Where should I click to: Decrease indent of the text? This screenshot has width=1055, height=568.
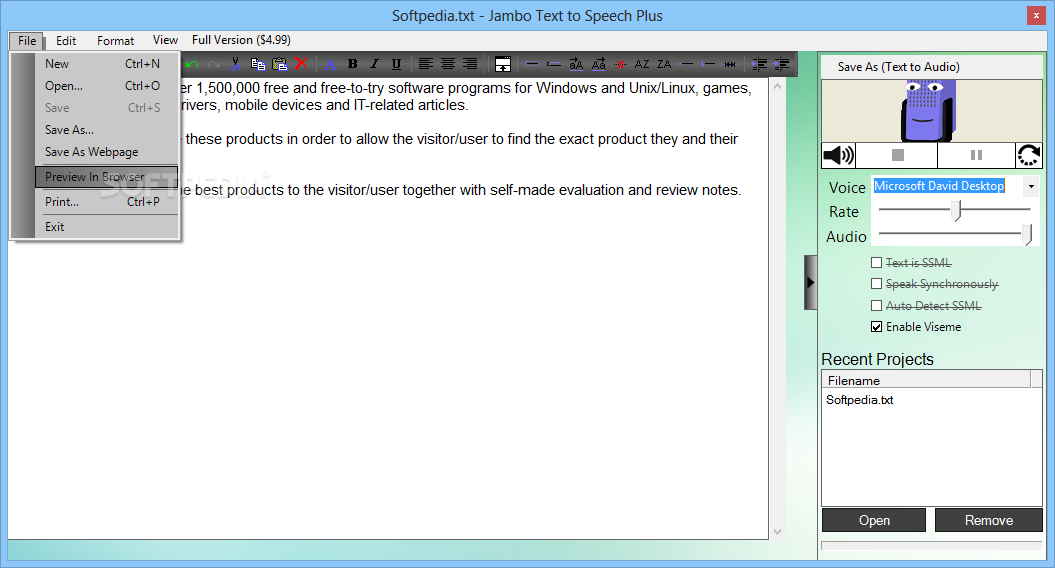(759, 65)
